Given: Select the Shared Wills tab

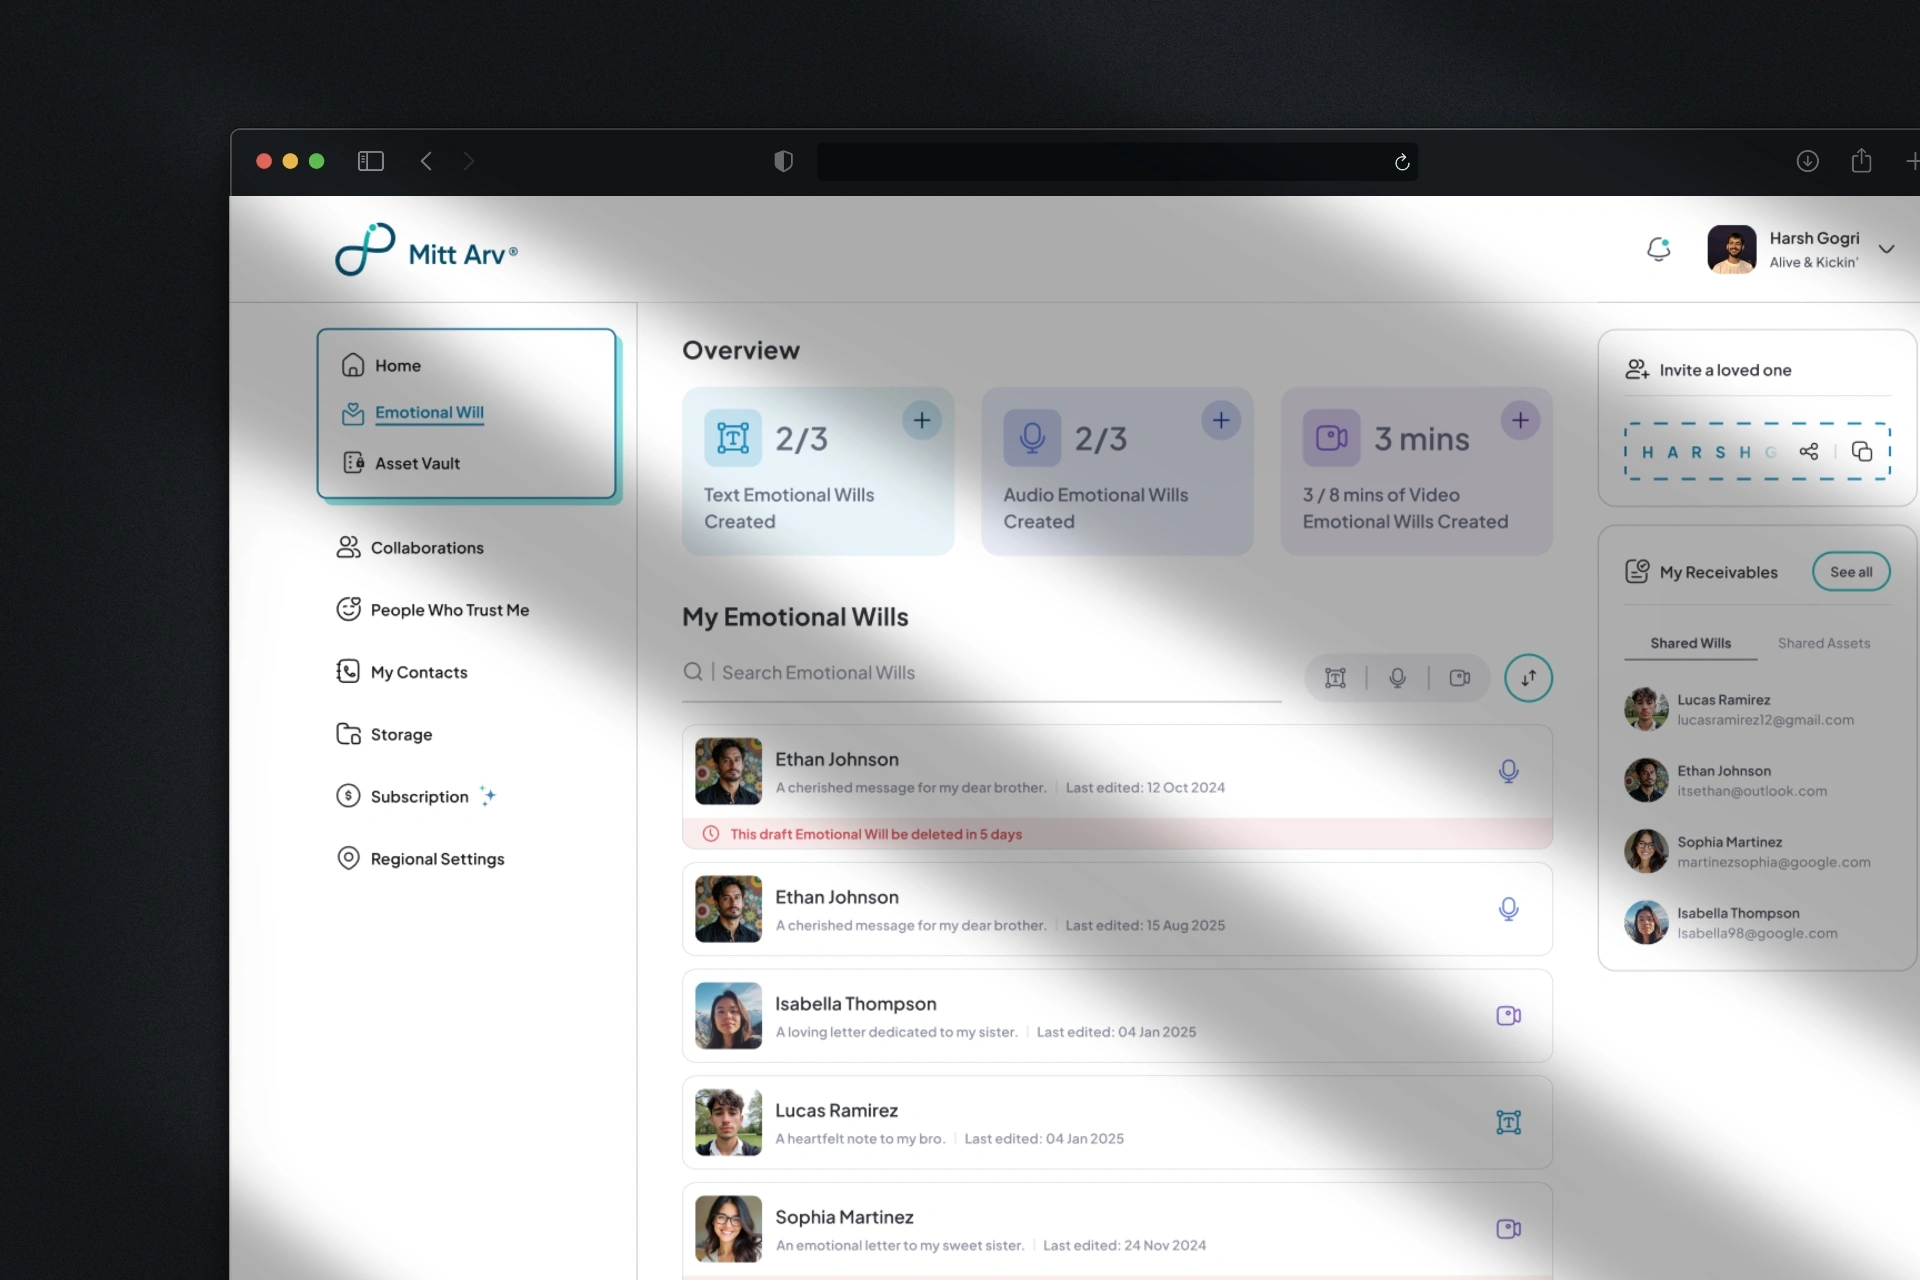Looking at the screenshot, I should pyautogui.click(x=1690, y=643).
